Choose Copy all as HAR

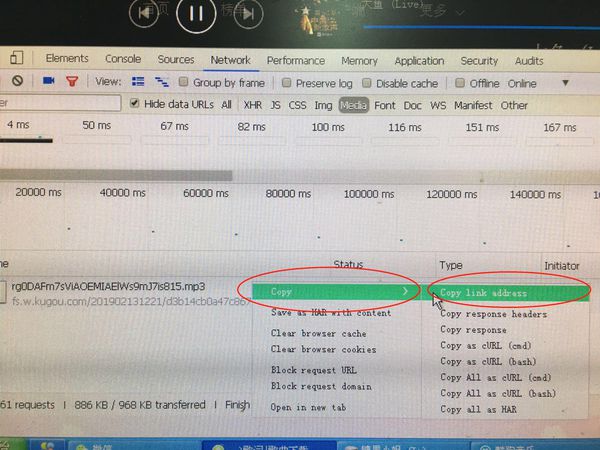(x=478, y=409)
